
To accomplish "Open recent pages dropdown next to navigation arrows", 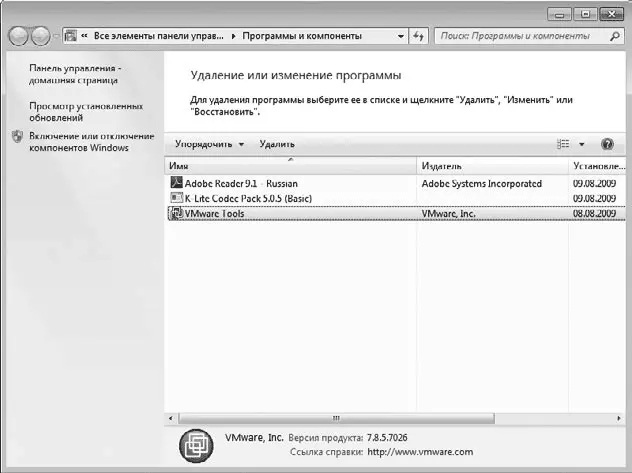I will 56,36.
